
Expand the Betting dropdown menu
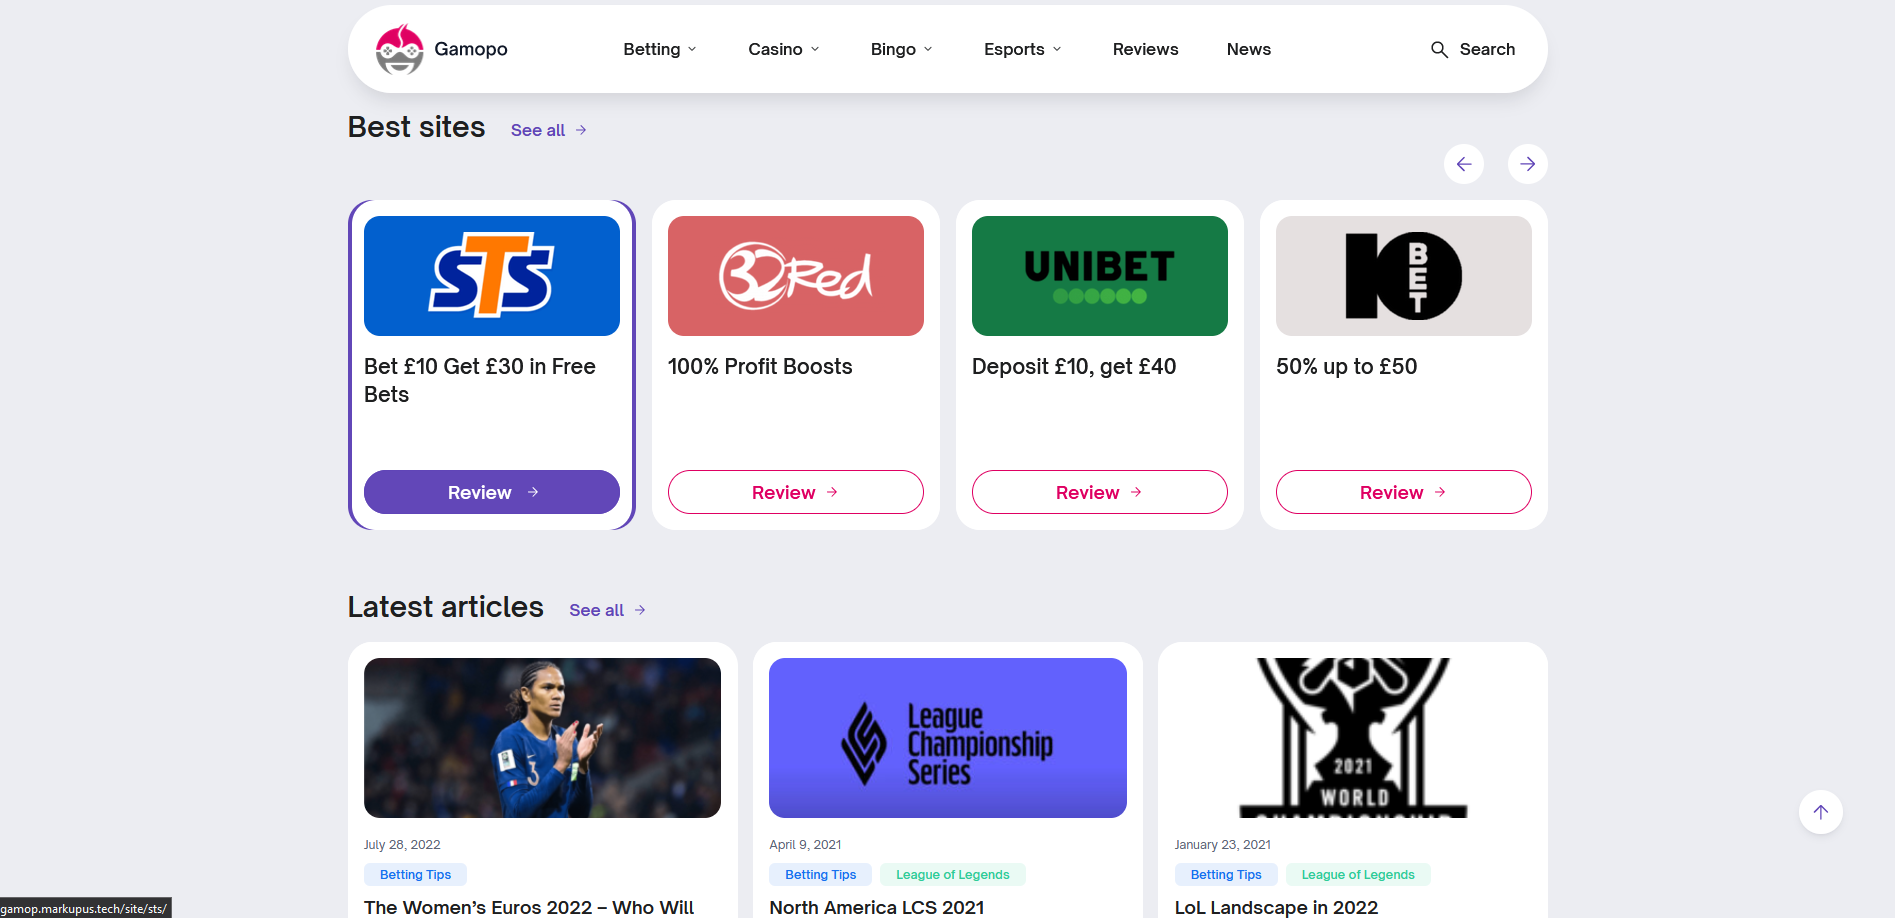[660, 49]
